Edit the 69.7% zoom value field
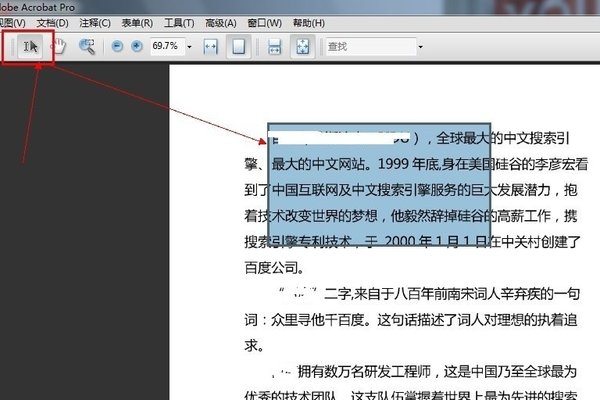 tap(168, 46)
